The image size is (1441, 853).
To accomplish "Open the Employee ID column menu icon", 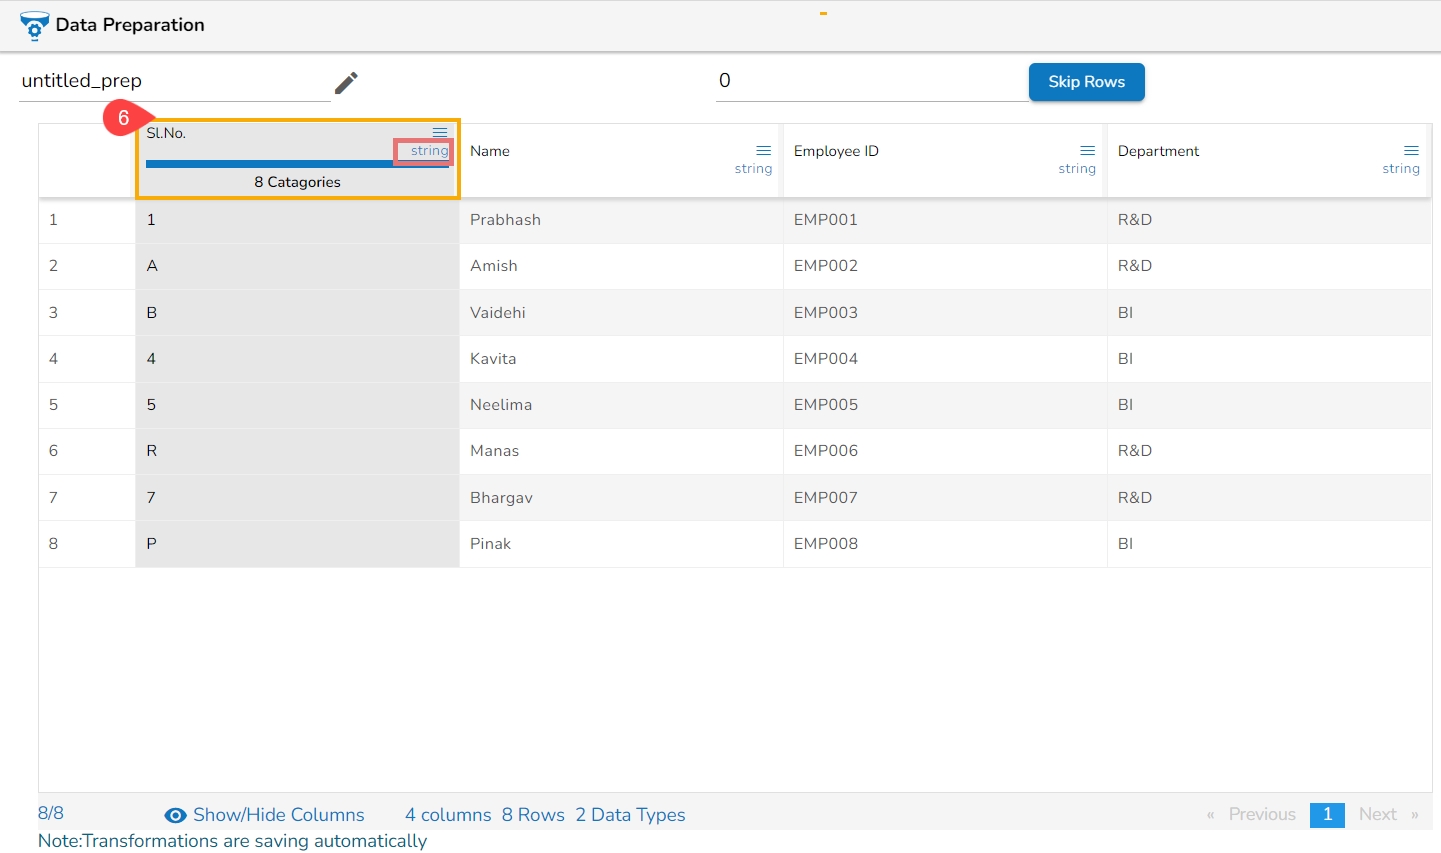I will 1087,150.
